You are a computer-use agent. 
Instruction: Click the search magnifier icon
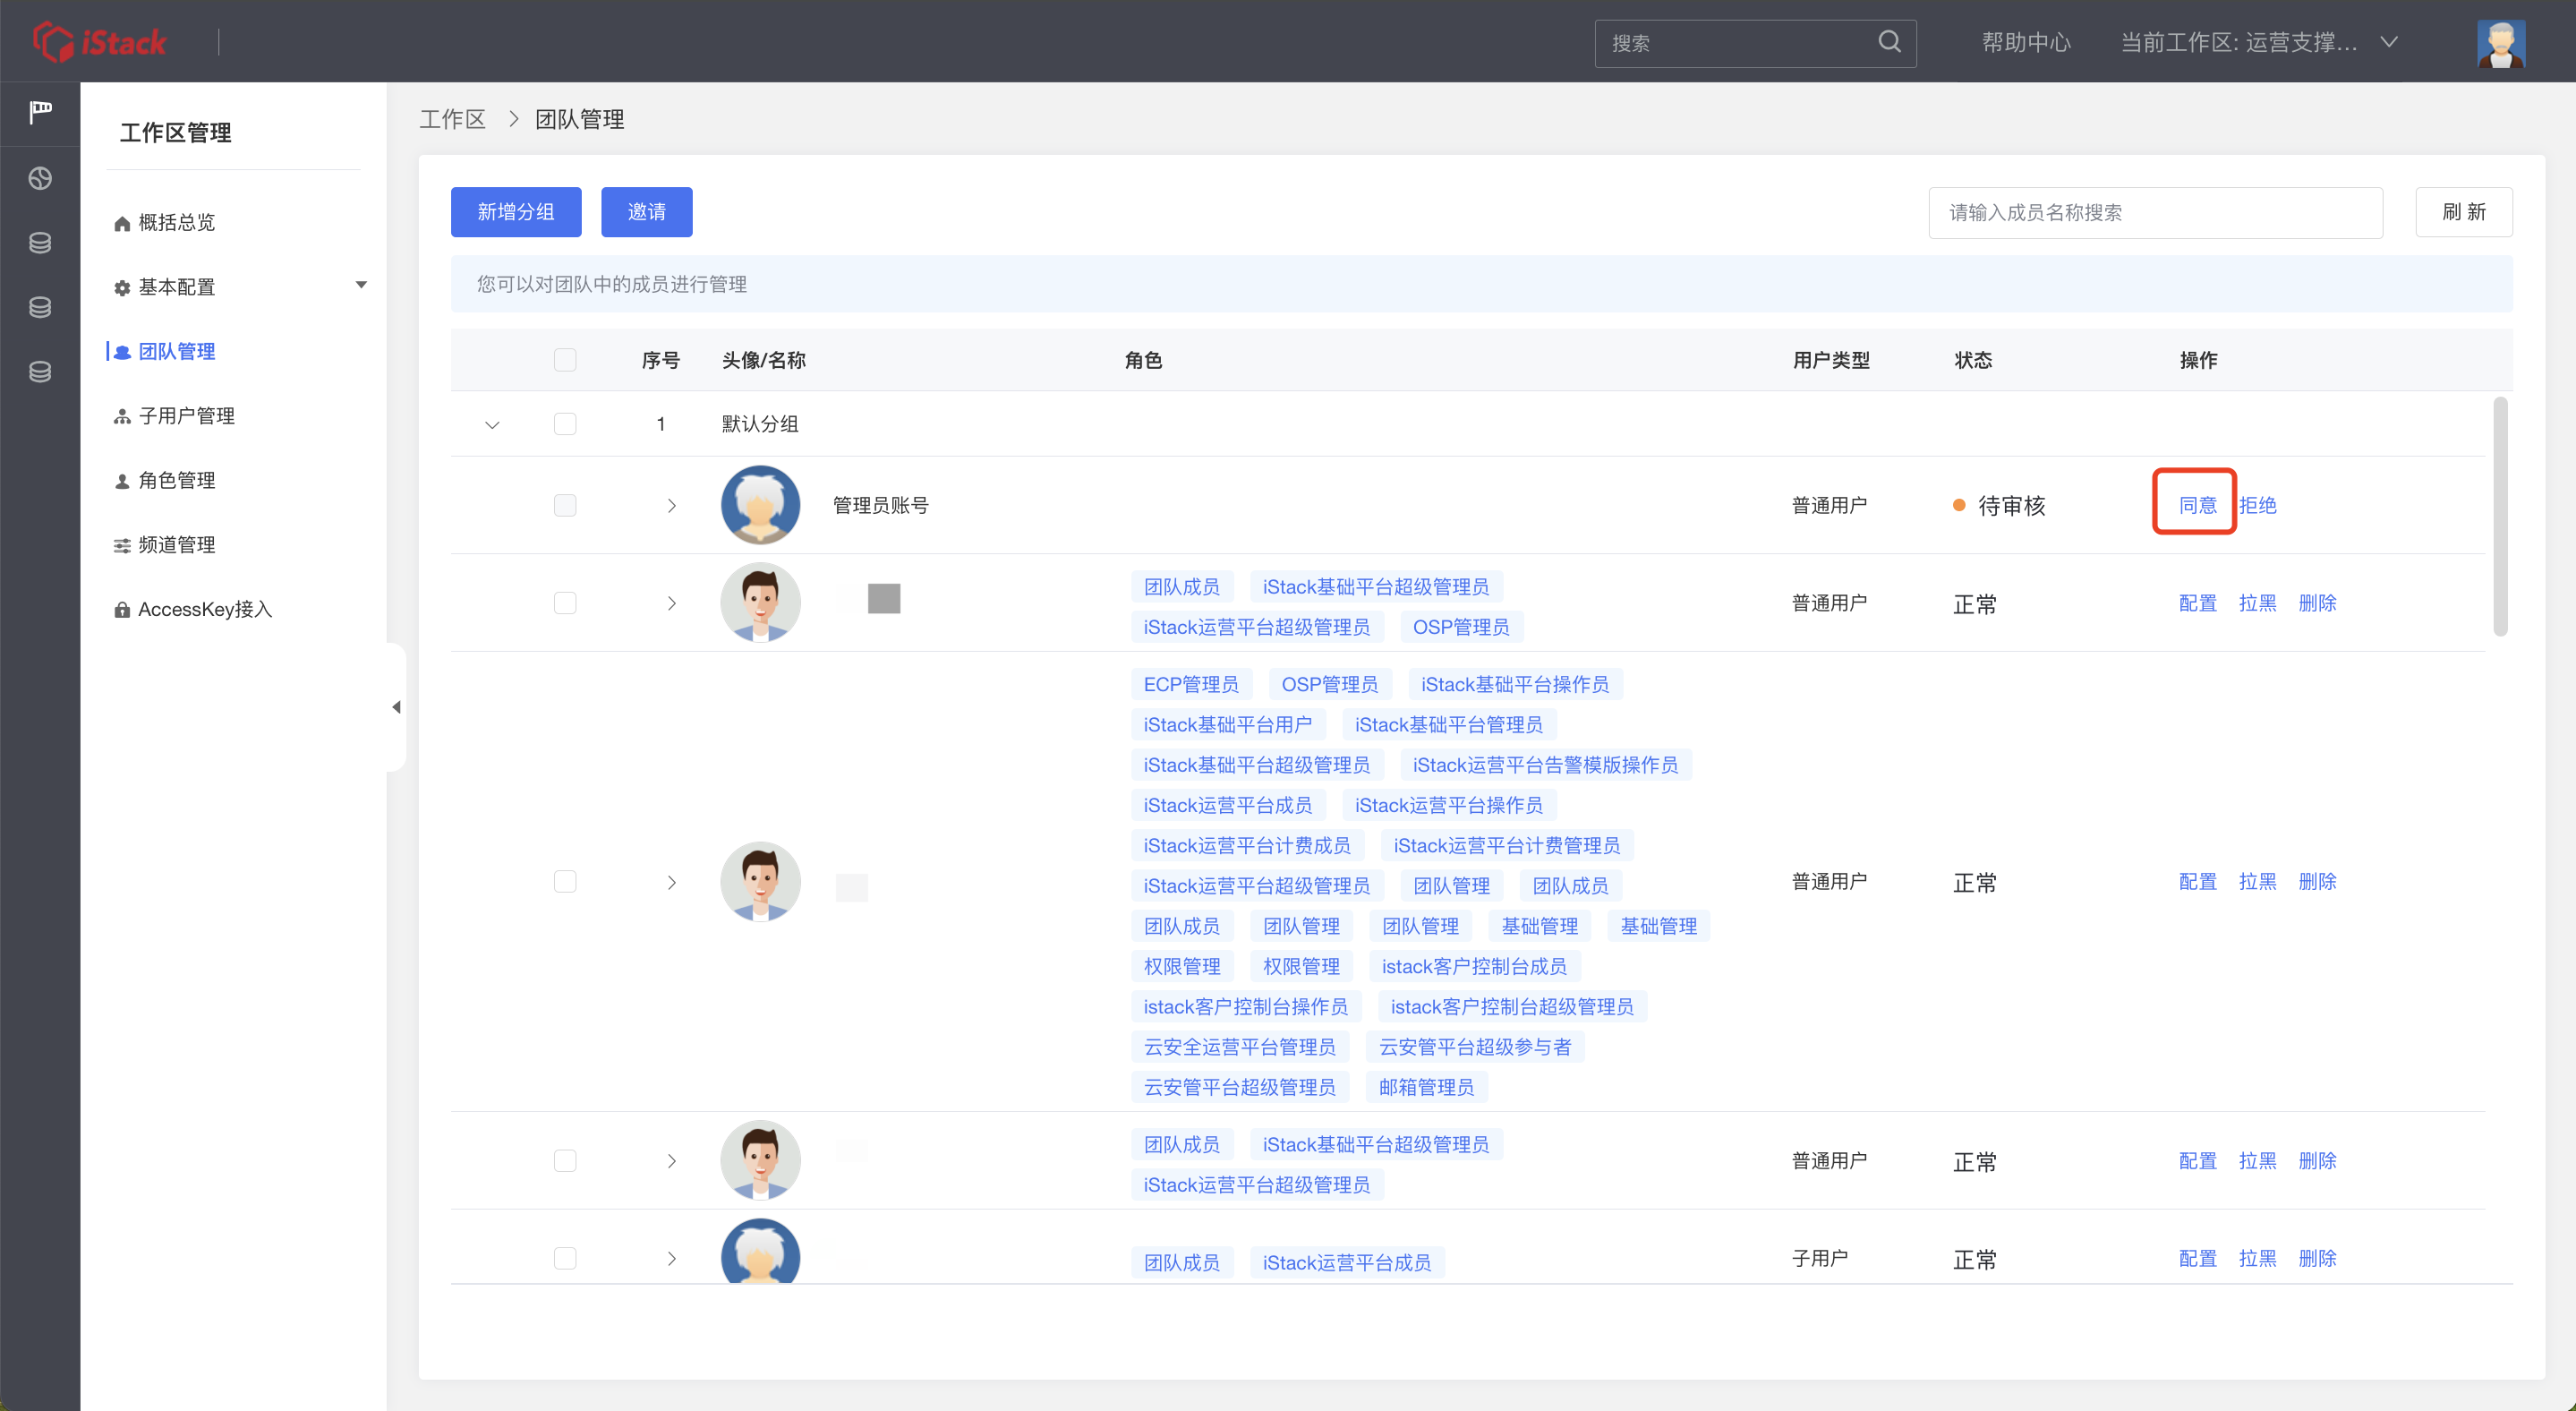point(1889,42)
